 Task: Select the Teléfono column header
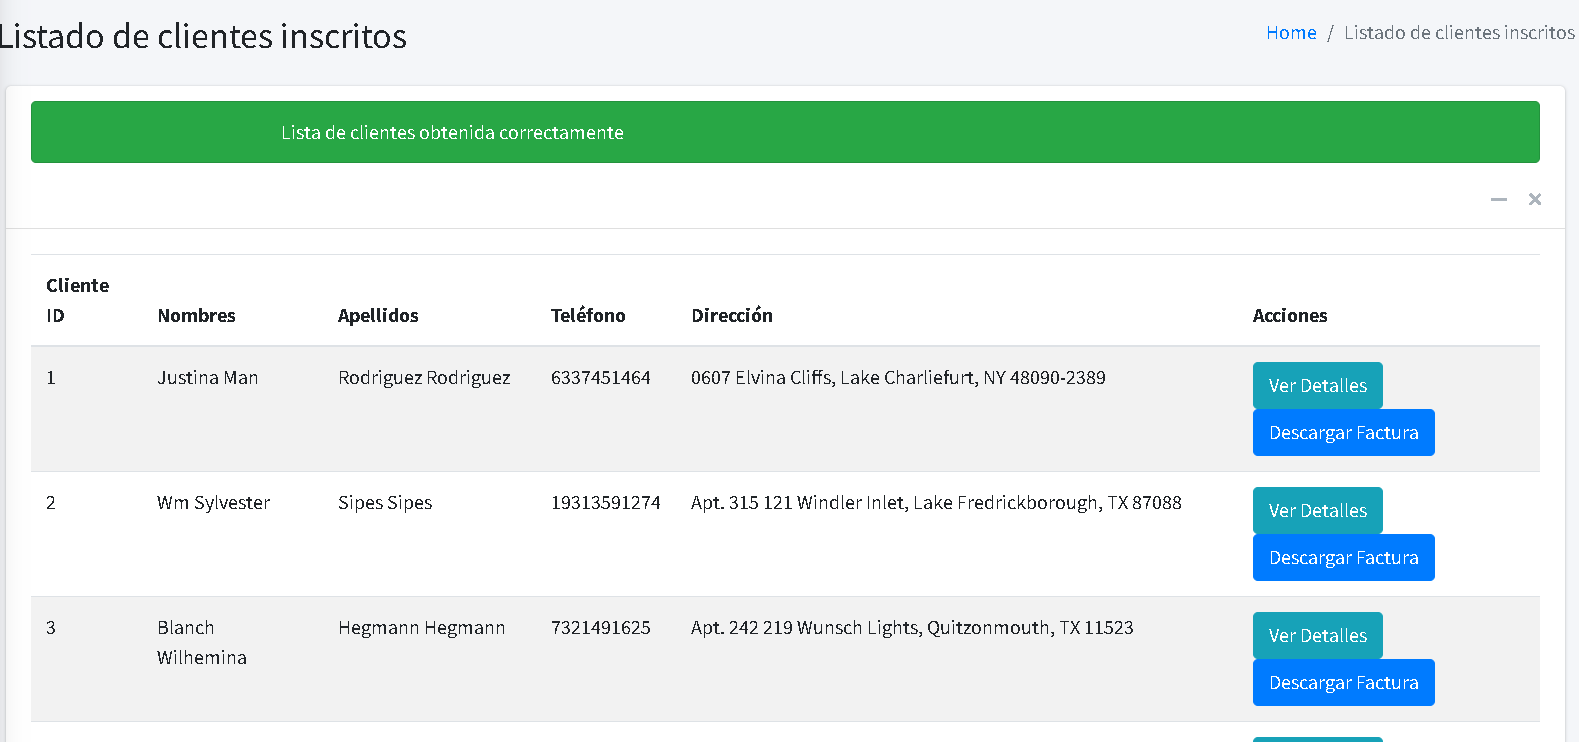(x=588, y=315)
